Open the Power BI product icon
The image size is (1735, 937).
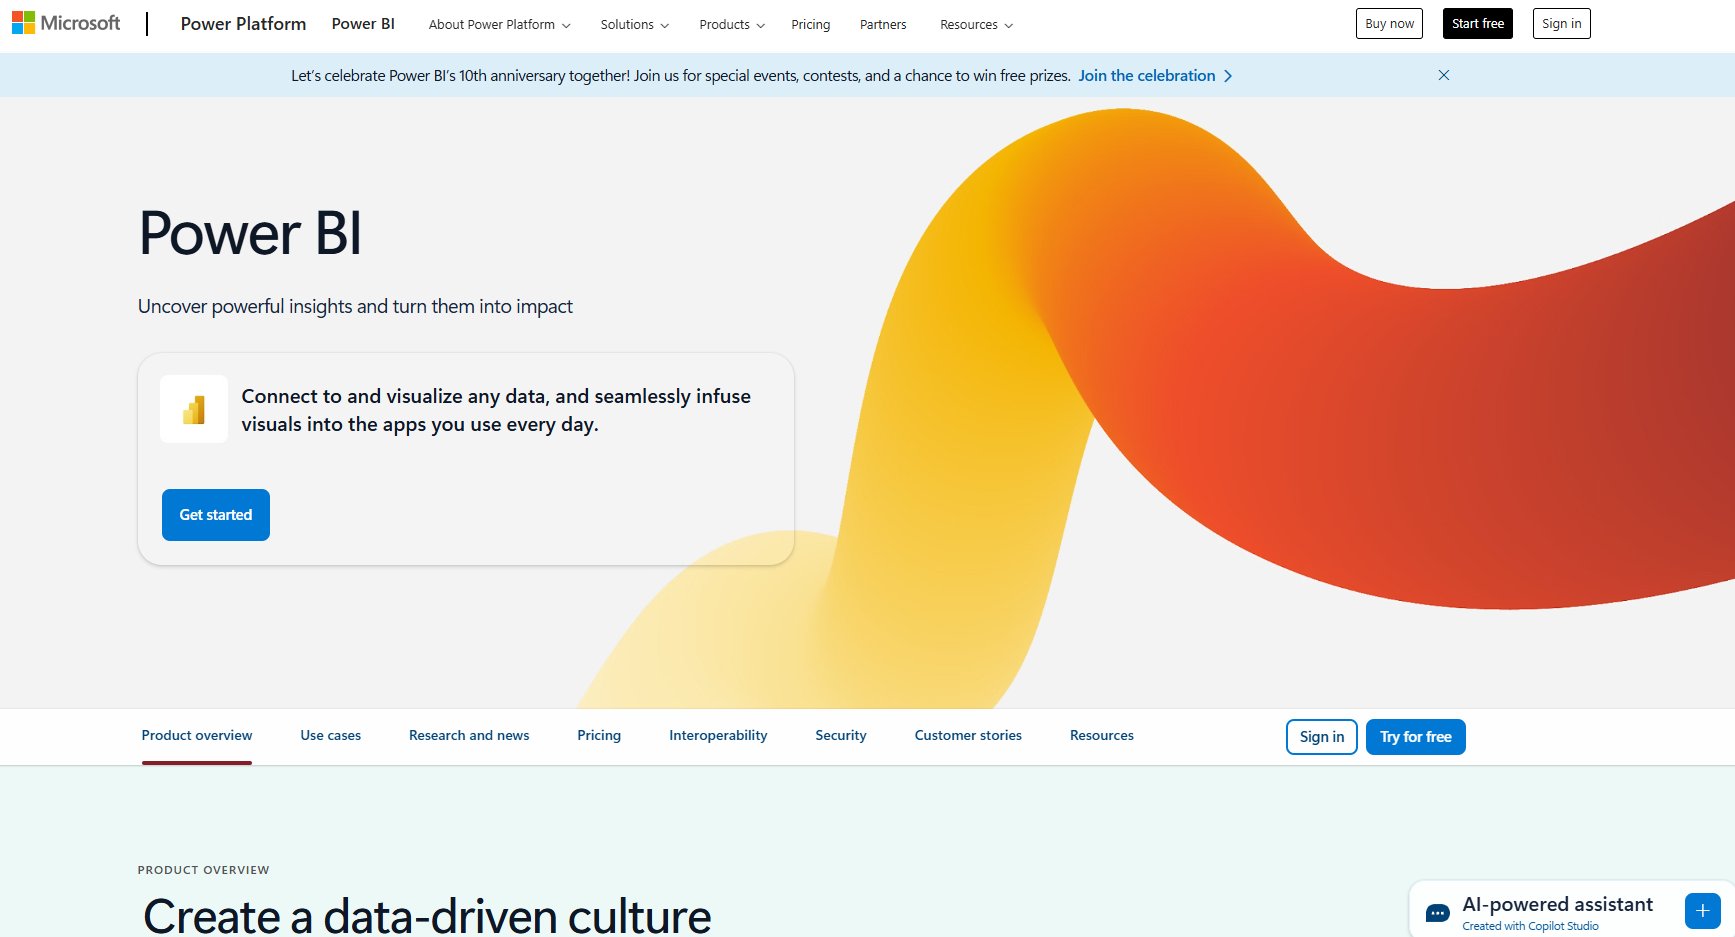point(194,409)
